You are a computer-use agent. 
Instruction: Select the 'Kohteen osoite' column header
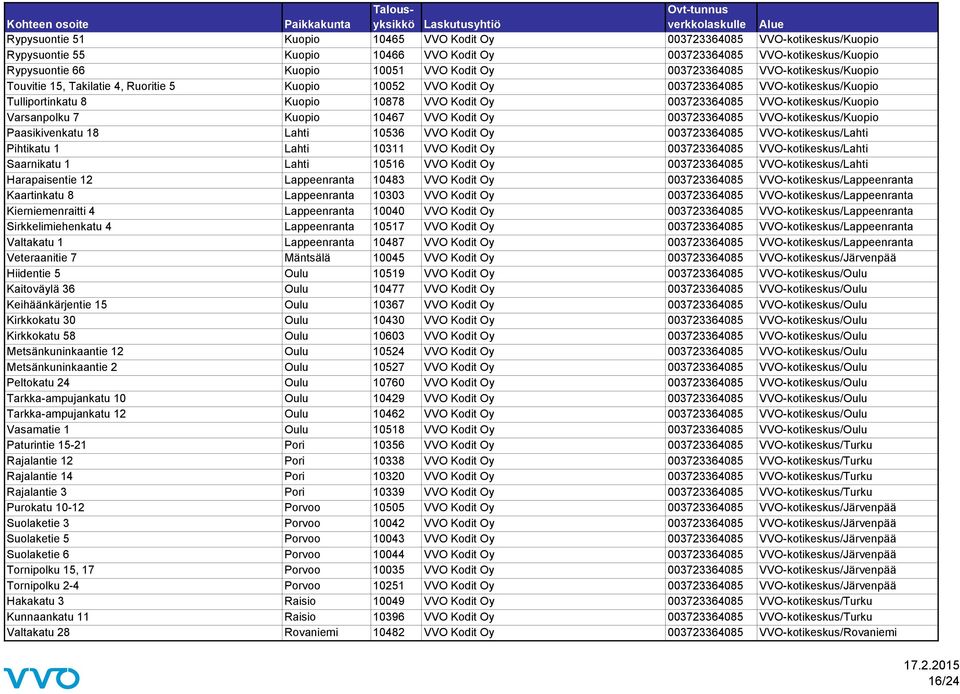pos(47,24)
